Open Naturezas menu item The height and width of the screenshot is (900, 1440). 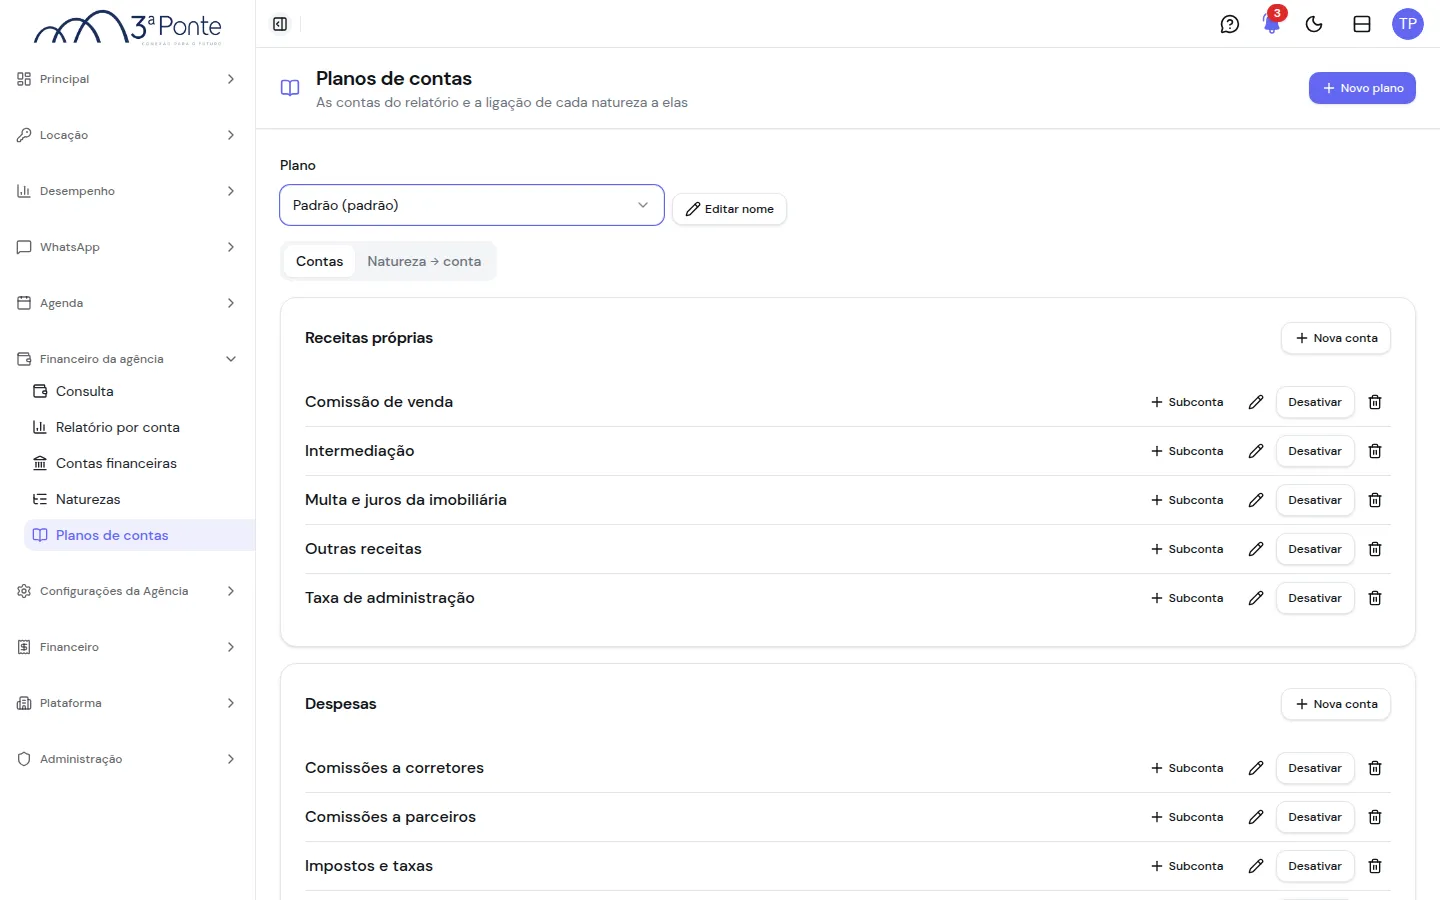tap(139, 499)
